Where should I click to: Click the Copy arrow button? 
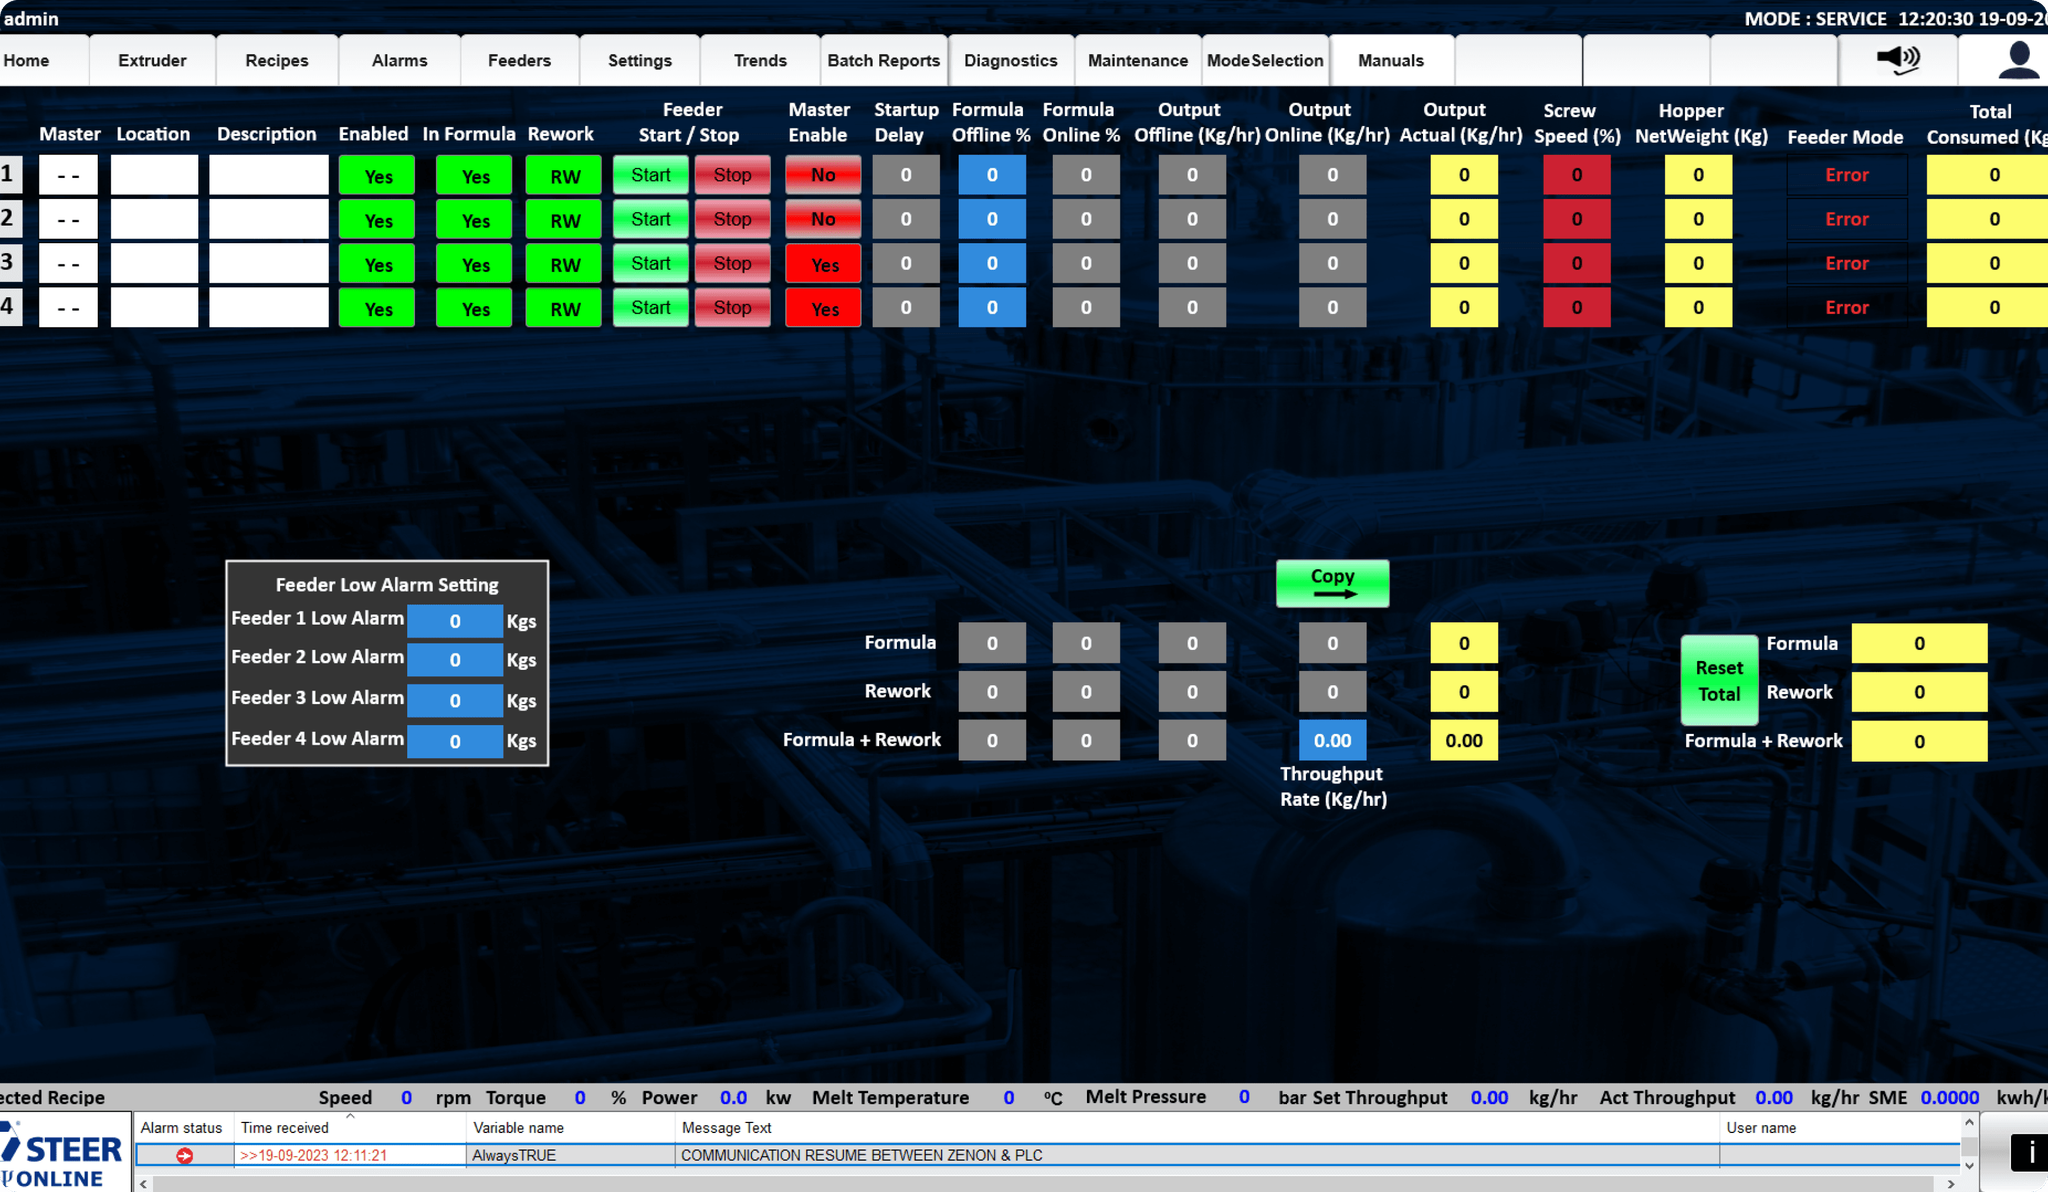[1332, 583]
